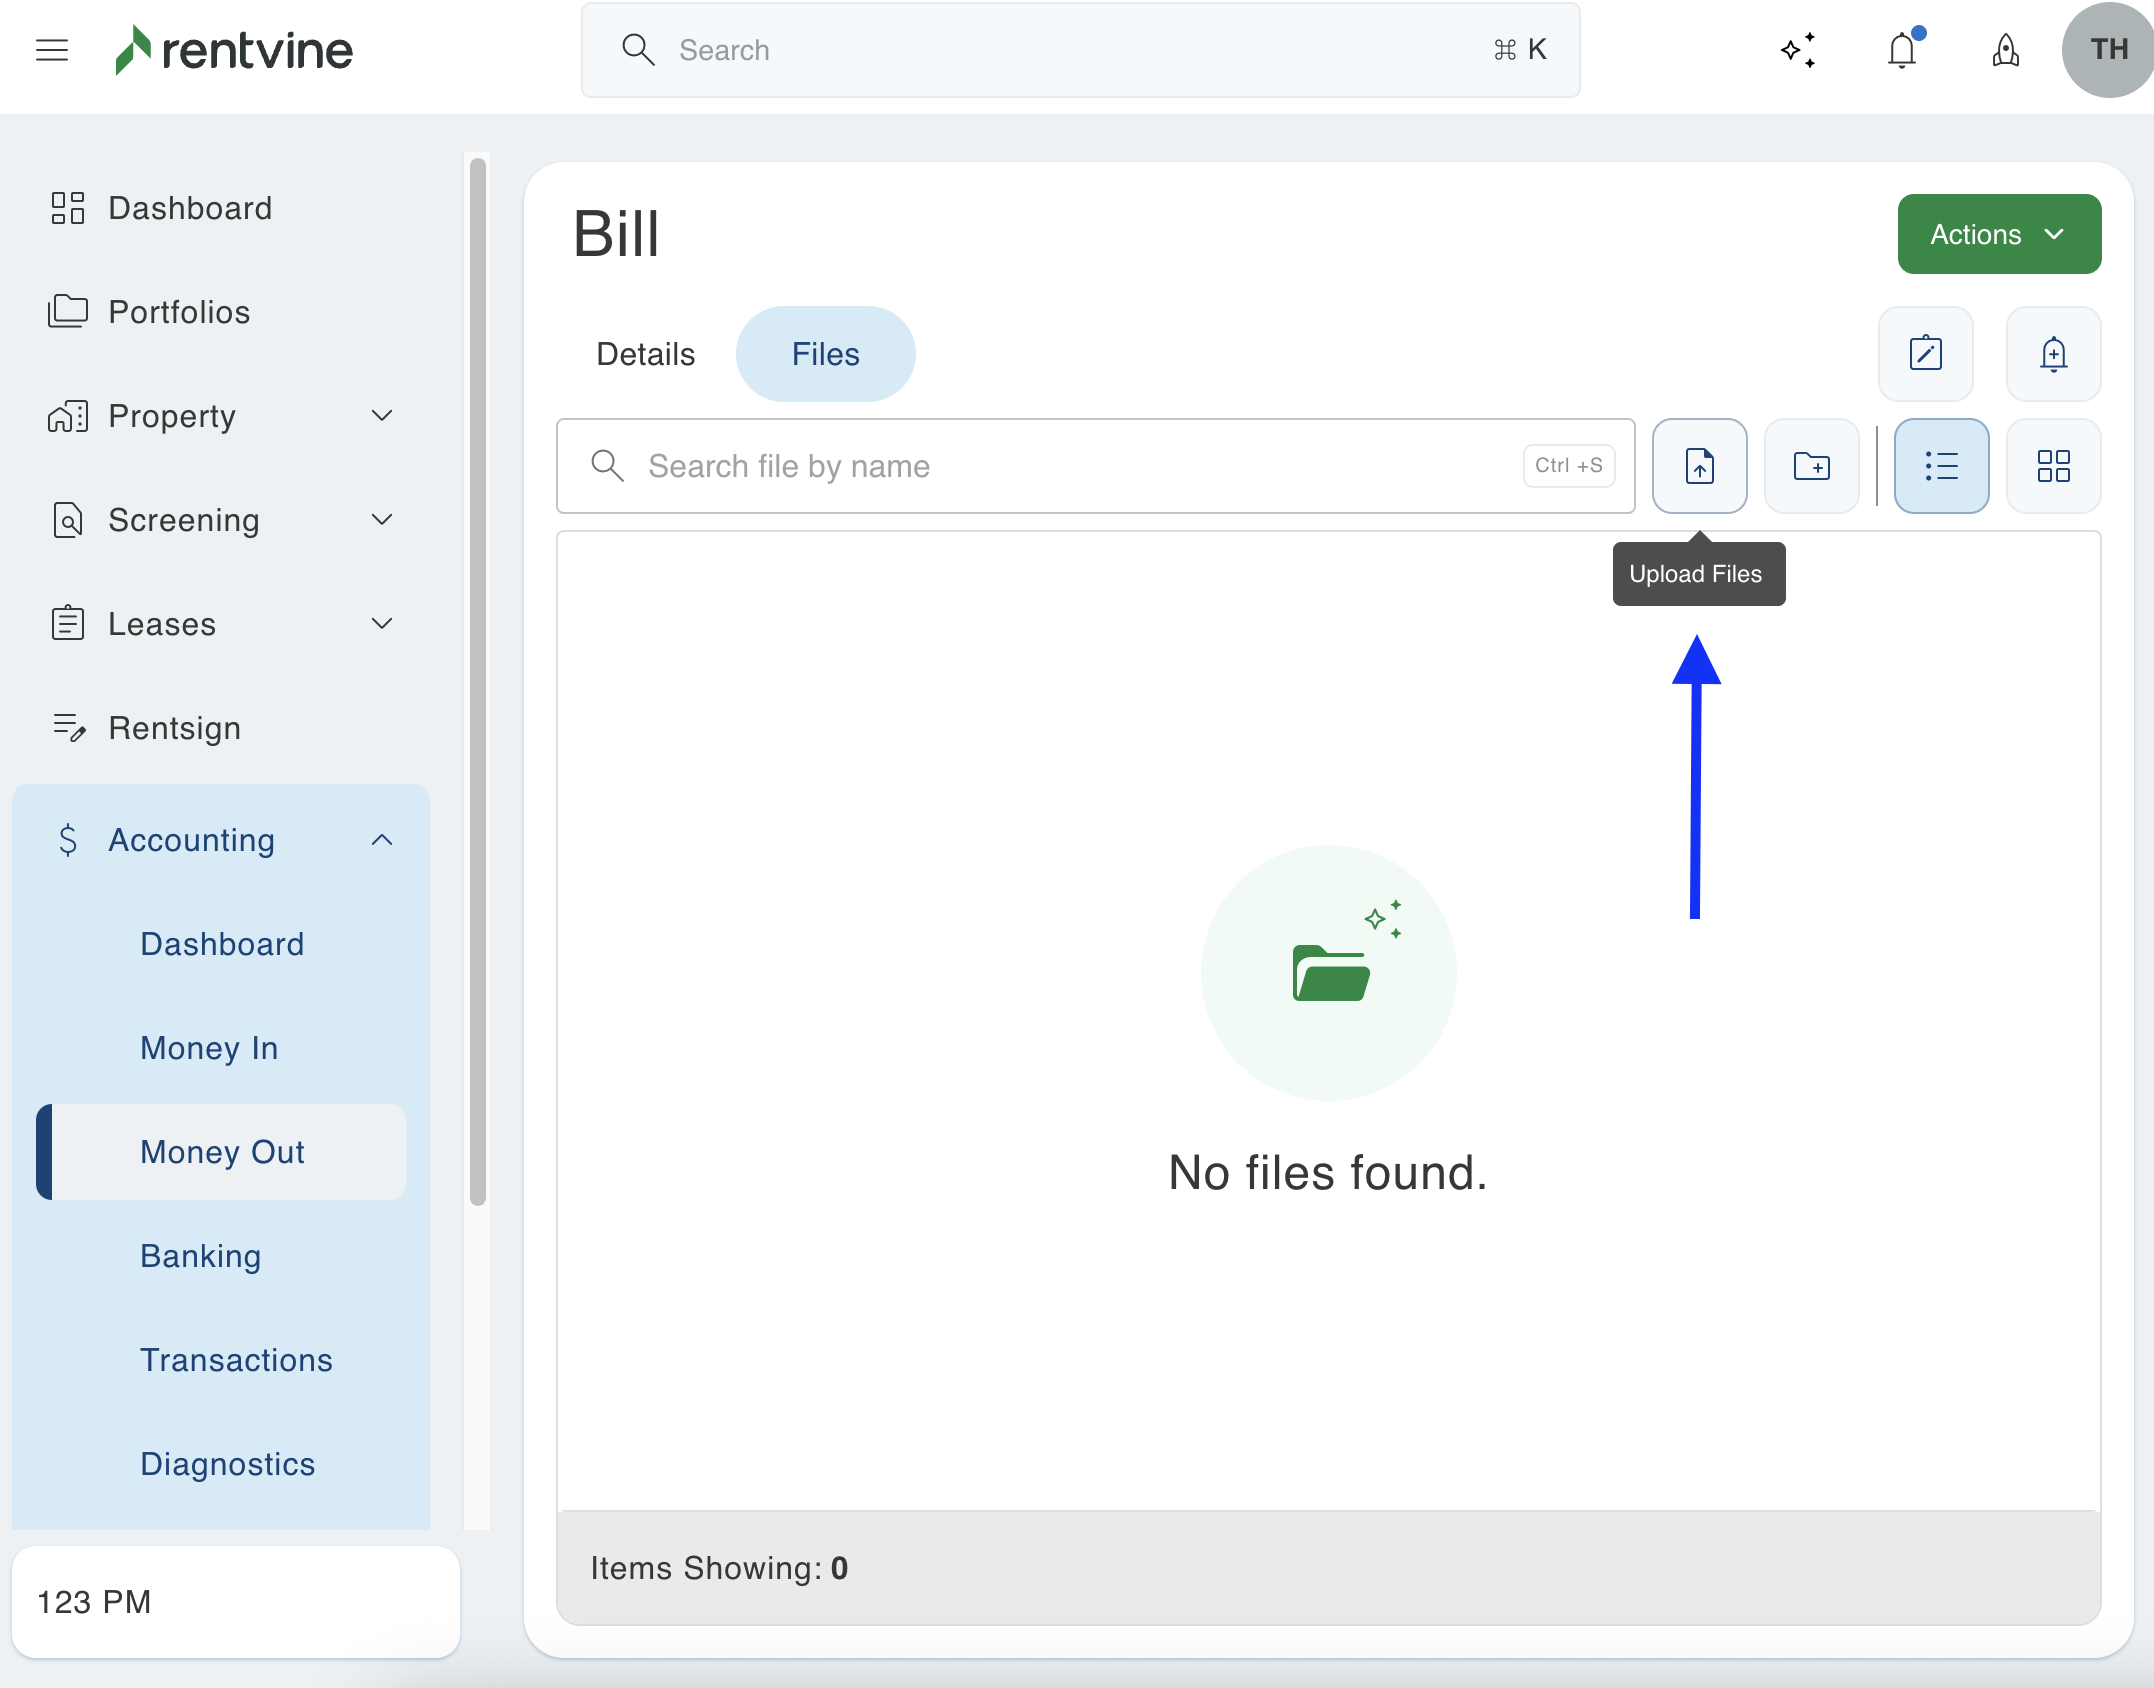The height and width of the screenshot is (1688, 2154).
Task: Click the Upload Files icon button
Action: (1699, 466)
